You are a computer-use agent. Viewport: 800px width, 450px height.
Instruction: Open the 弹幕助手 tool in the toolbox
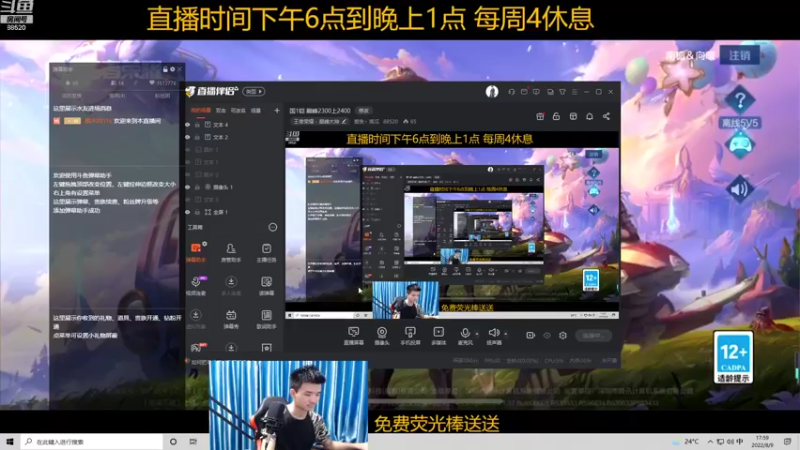coord(196,252)
